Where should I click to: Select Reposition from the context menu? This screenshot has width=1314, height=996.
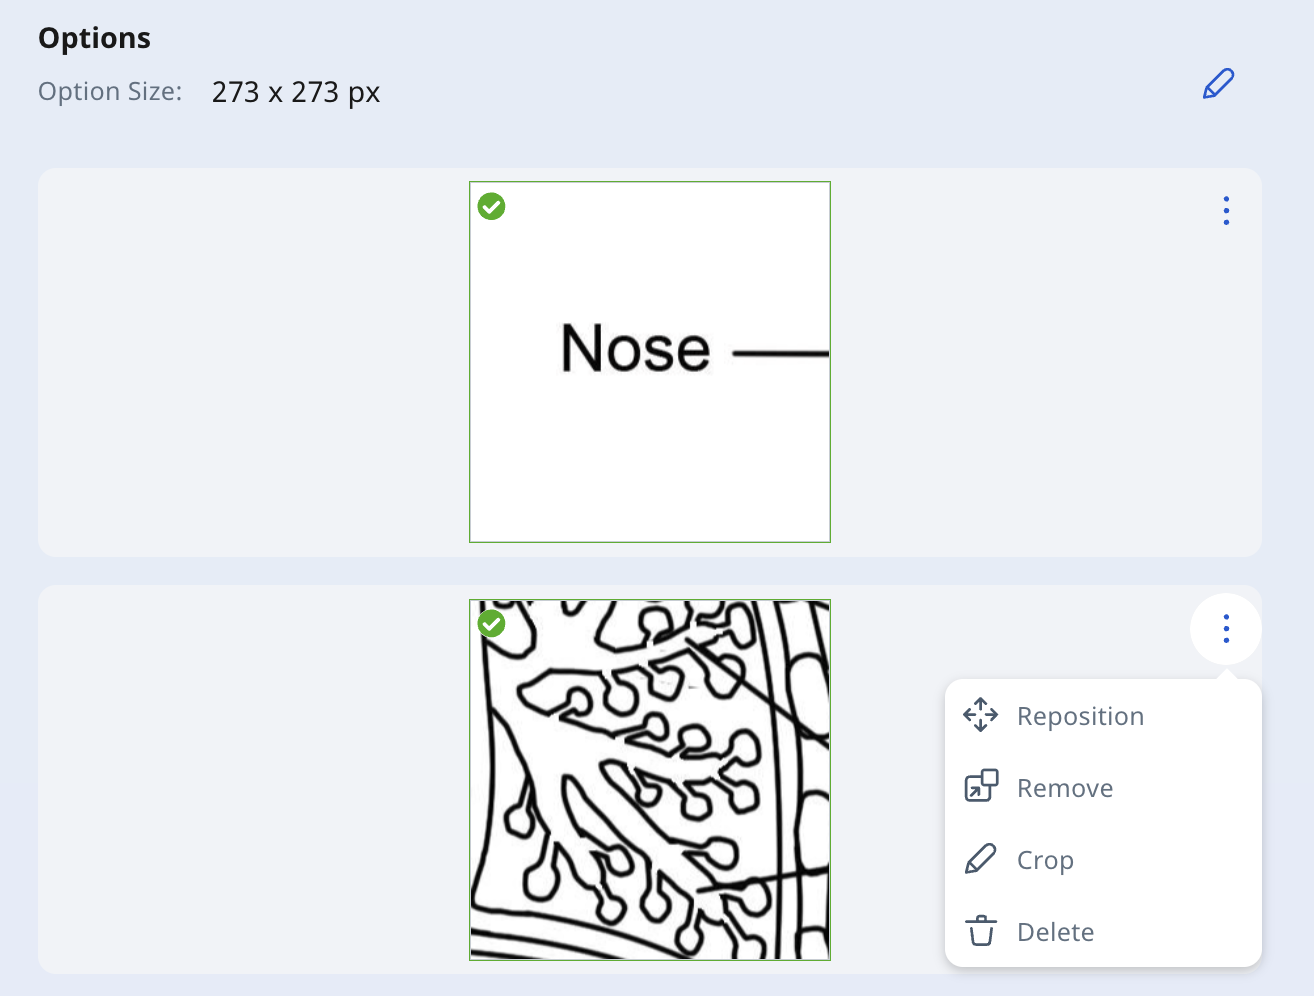1103,716
